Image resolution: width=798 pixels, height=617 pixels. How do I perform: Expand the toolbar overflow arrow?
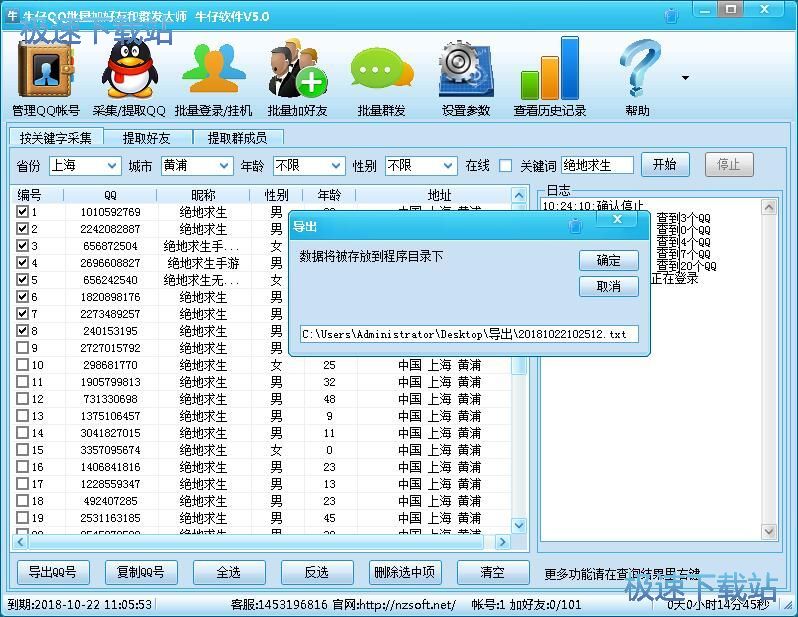(x=686, y=78)
